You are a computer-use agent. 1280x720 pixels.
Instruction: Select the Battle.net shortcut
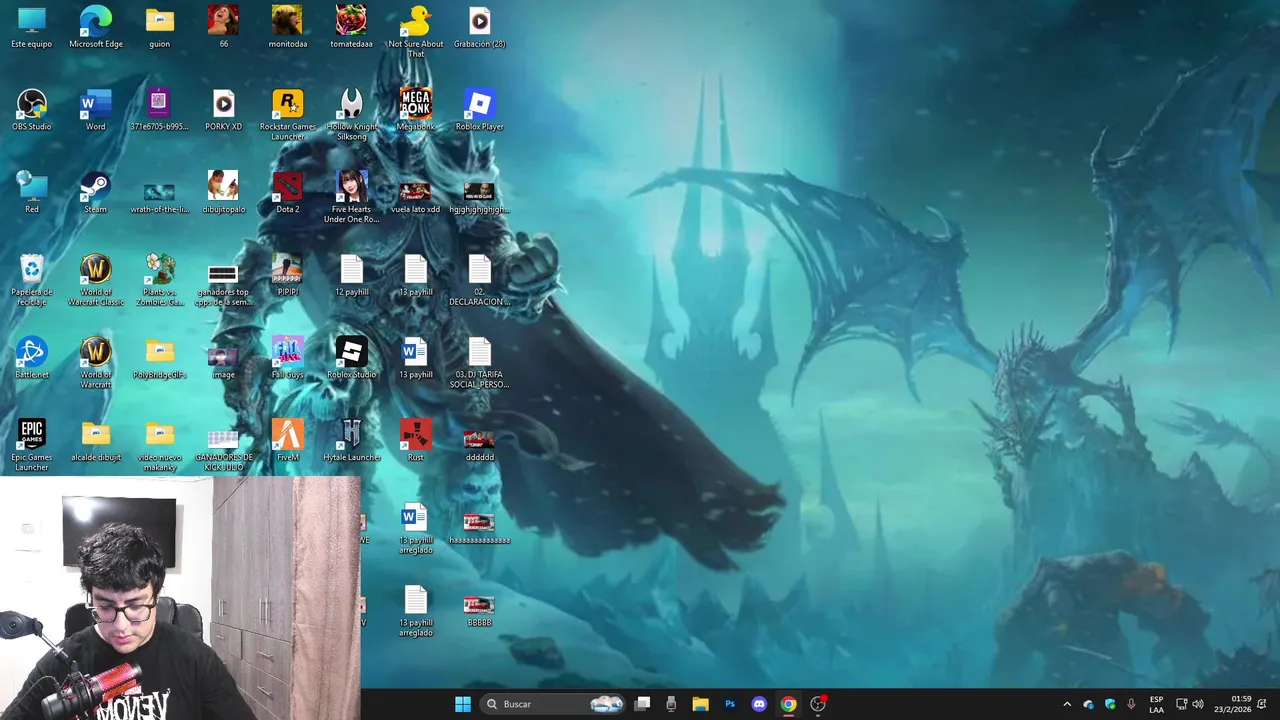click(x=32, y=359)
